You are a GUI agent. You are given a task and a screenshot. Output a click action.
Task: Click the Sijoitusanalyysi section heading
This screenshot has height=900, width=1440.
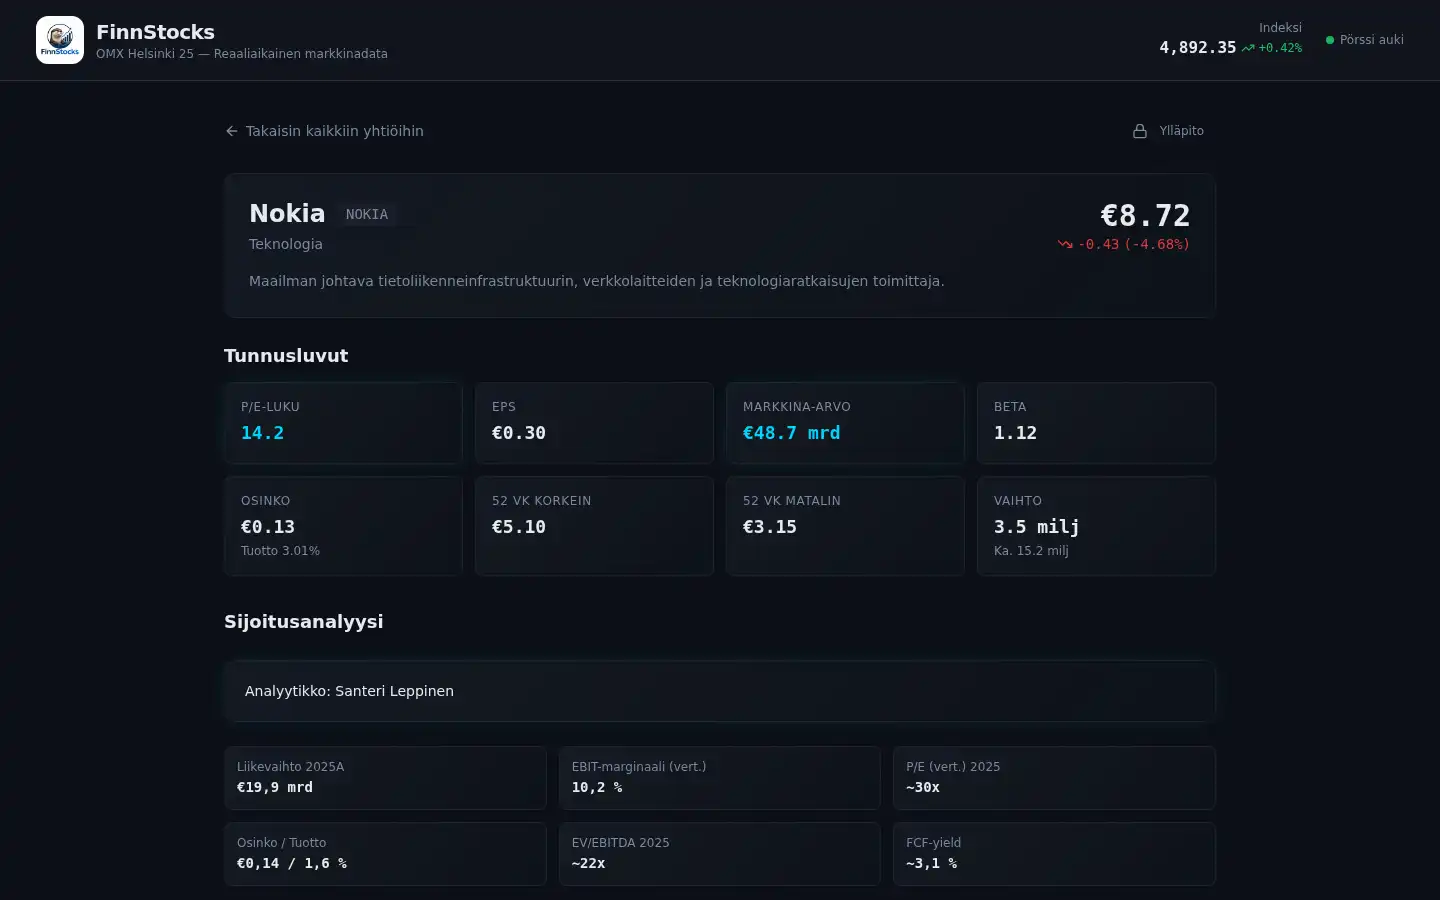coord(304,622)
